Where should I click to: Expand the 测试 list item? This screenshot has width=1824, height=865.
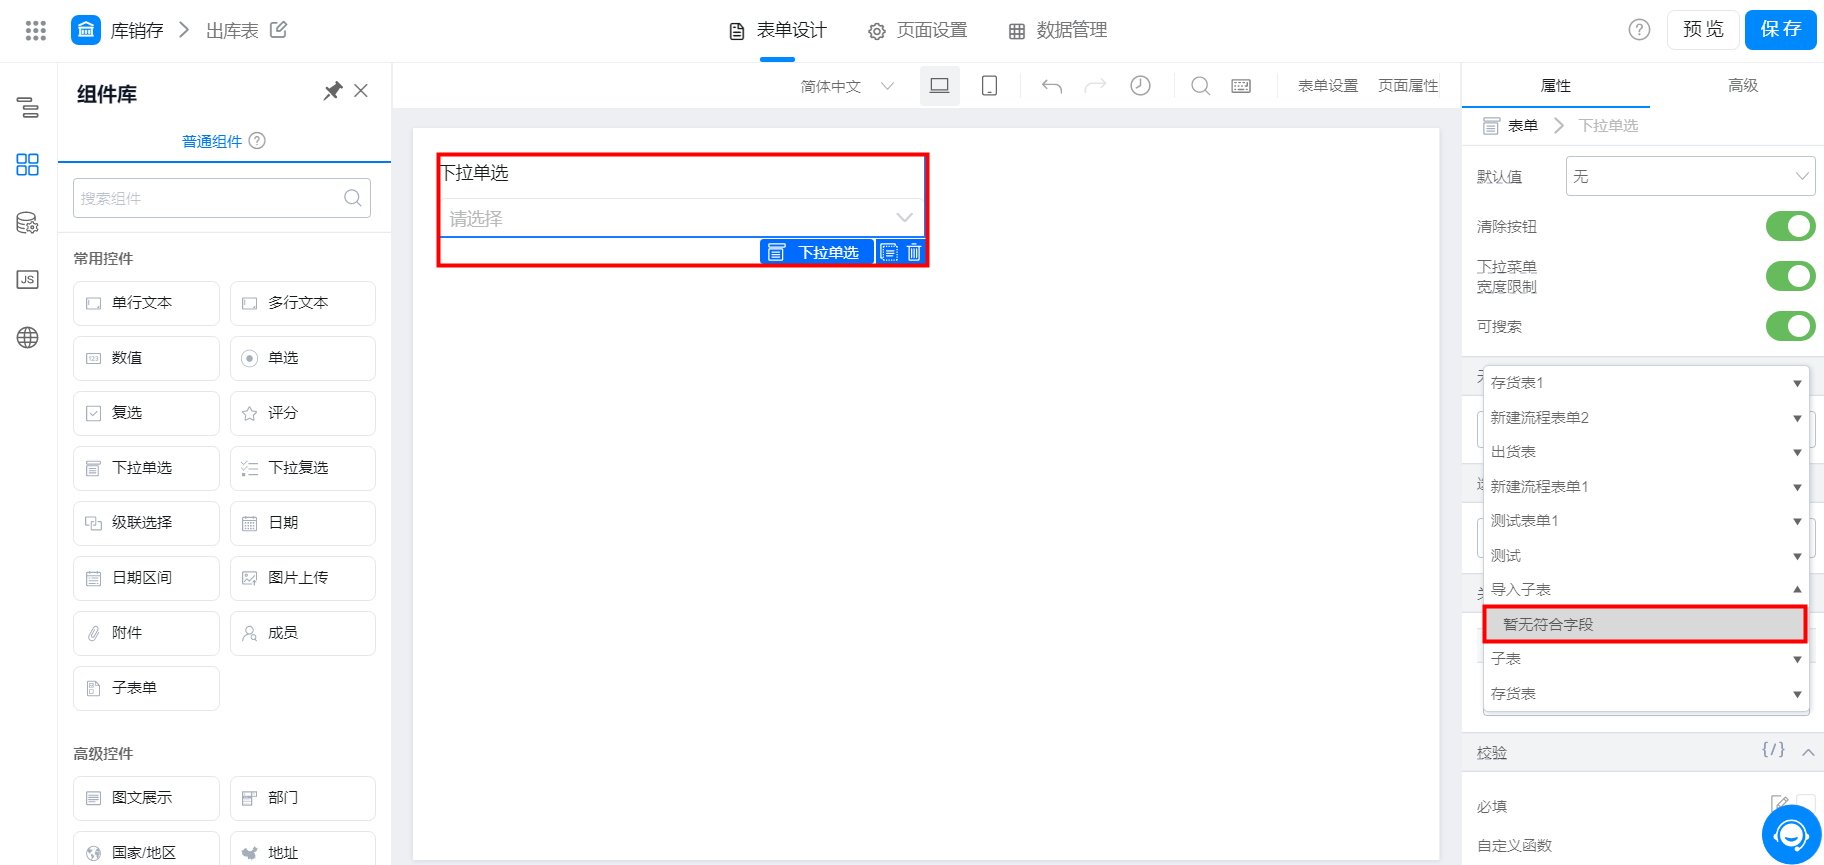(1646, 556)
